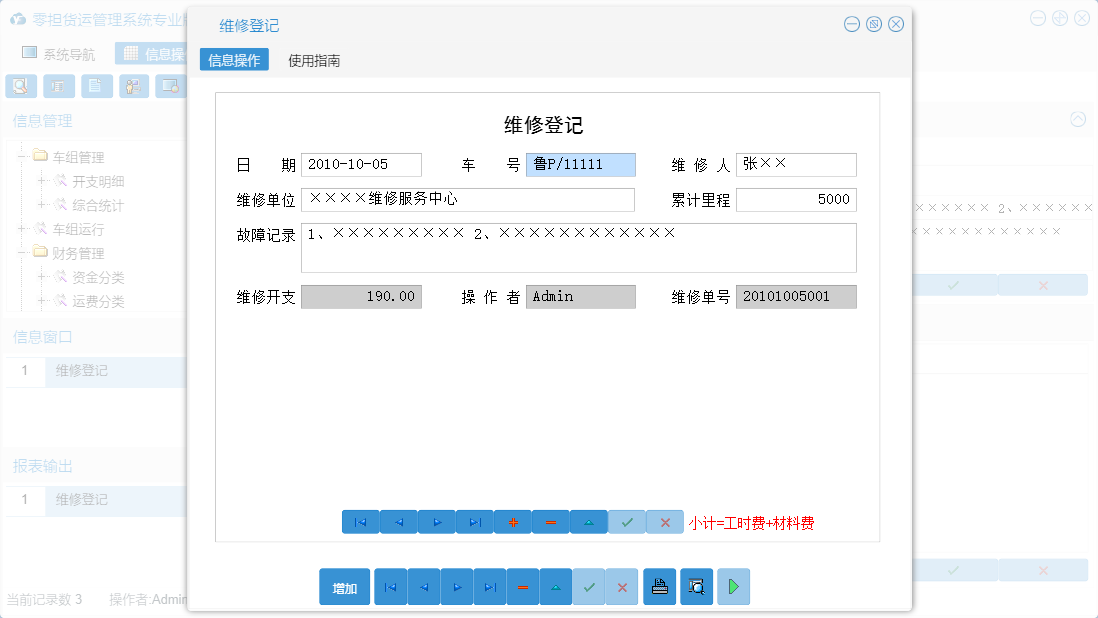The height and width of the screenshot is (618, 1098).
Task: Click the red X cancel icon
Action: pos(665,521)
